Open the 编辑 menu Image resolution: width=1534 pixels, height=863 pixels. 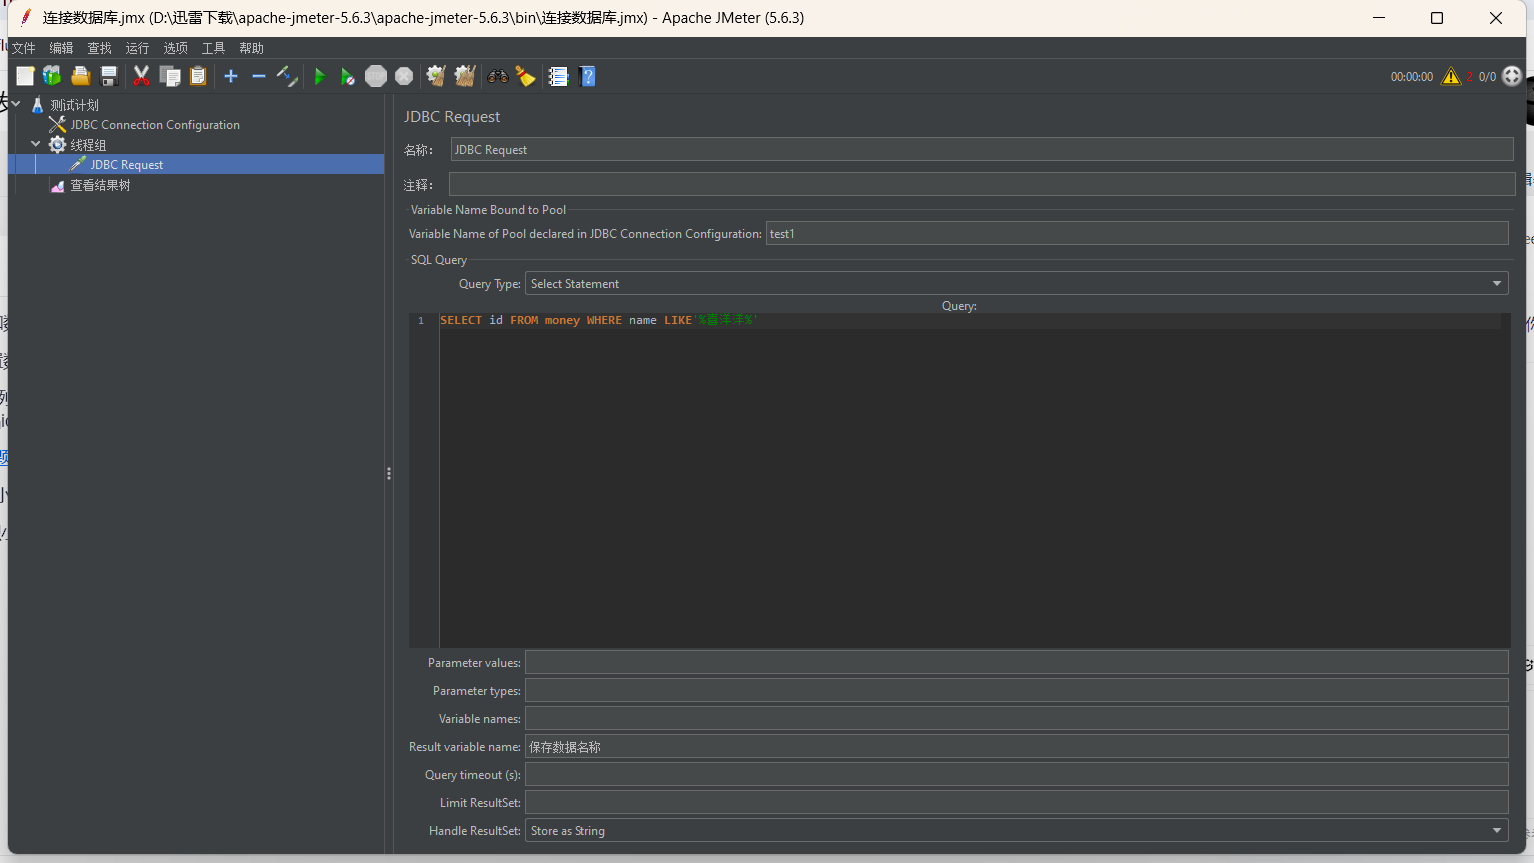tap(61, 48)
